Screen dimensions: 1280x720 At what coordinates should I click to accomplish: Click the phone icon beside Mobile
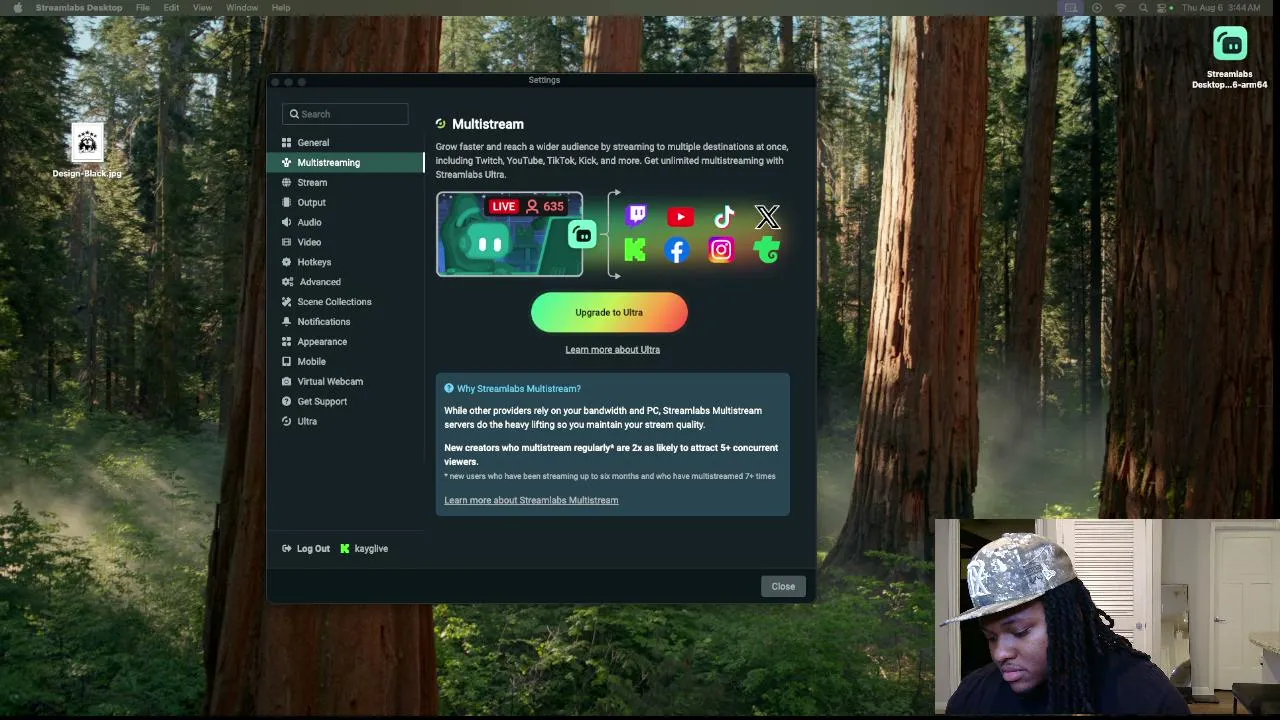pyautogui.click(x=287, y=362)
